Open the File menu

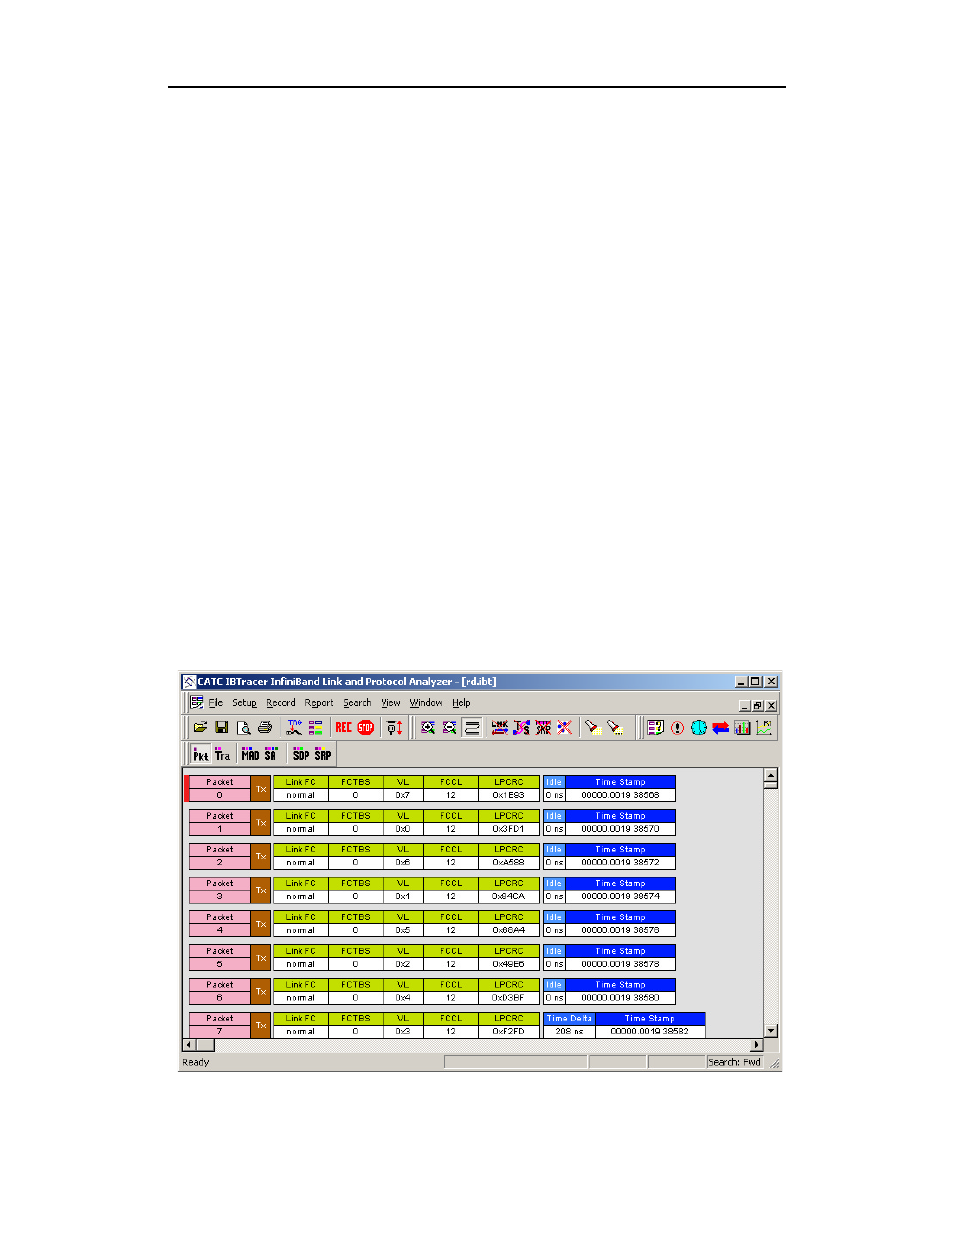coord(215,703)
